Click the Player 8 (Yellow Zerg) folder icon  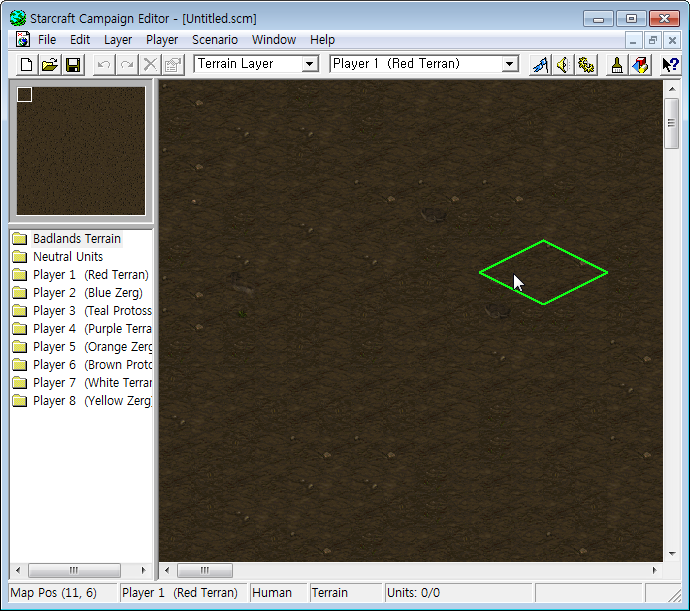pos(19,401)
